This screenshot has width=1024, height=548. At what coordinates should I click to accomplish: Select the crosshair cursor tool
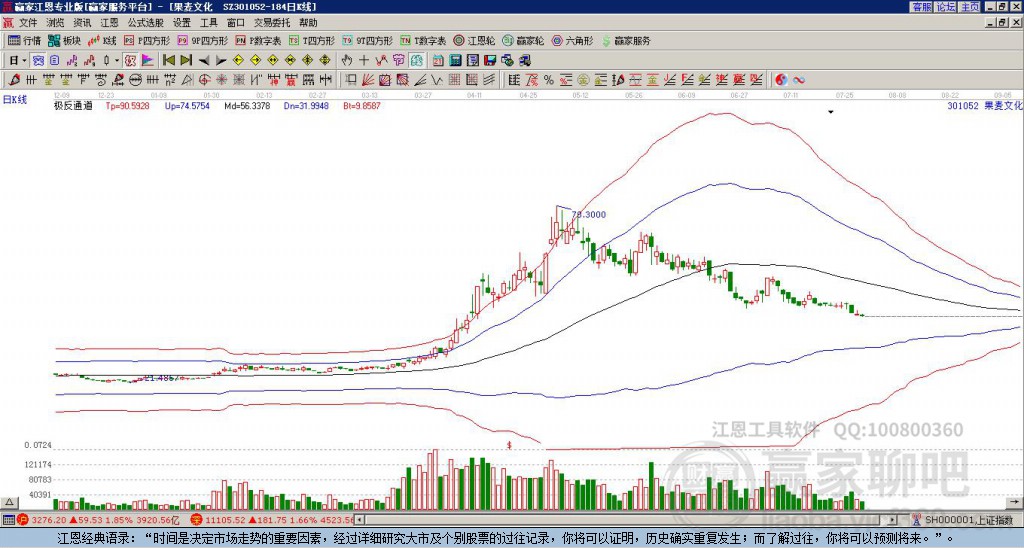[364, 61]
